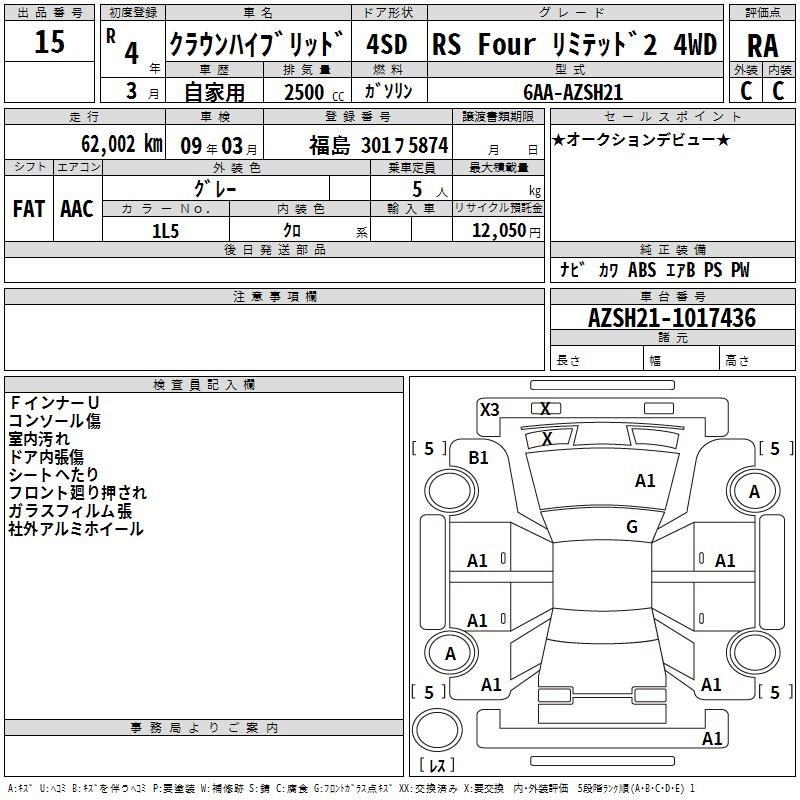Click the A1 mark on rear bumper
The height and width of the screenshot is (800, 800).
[712, 738]
